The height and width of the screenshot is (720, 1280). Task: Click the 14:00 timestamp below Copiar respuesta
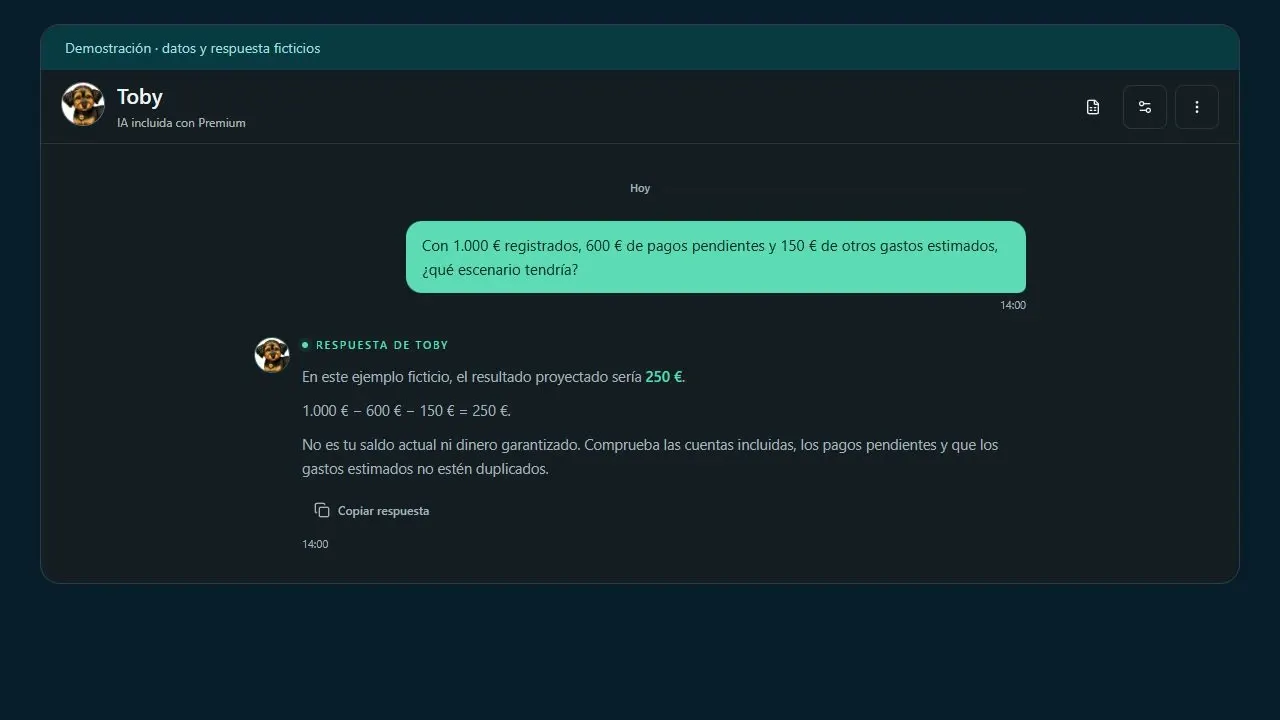tap(315, 544)
